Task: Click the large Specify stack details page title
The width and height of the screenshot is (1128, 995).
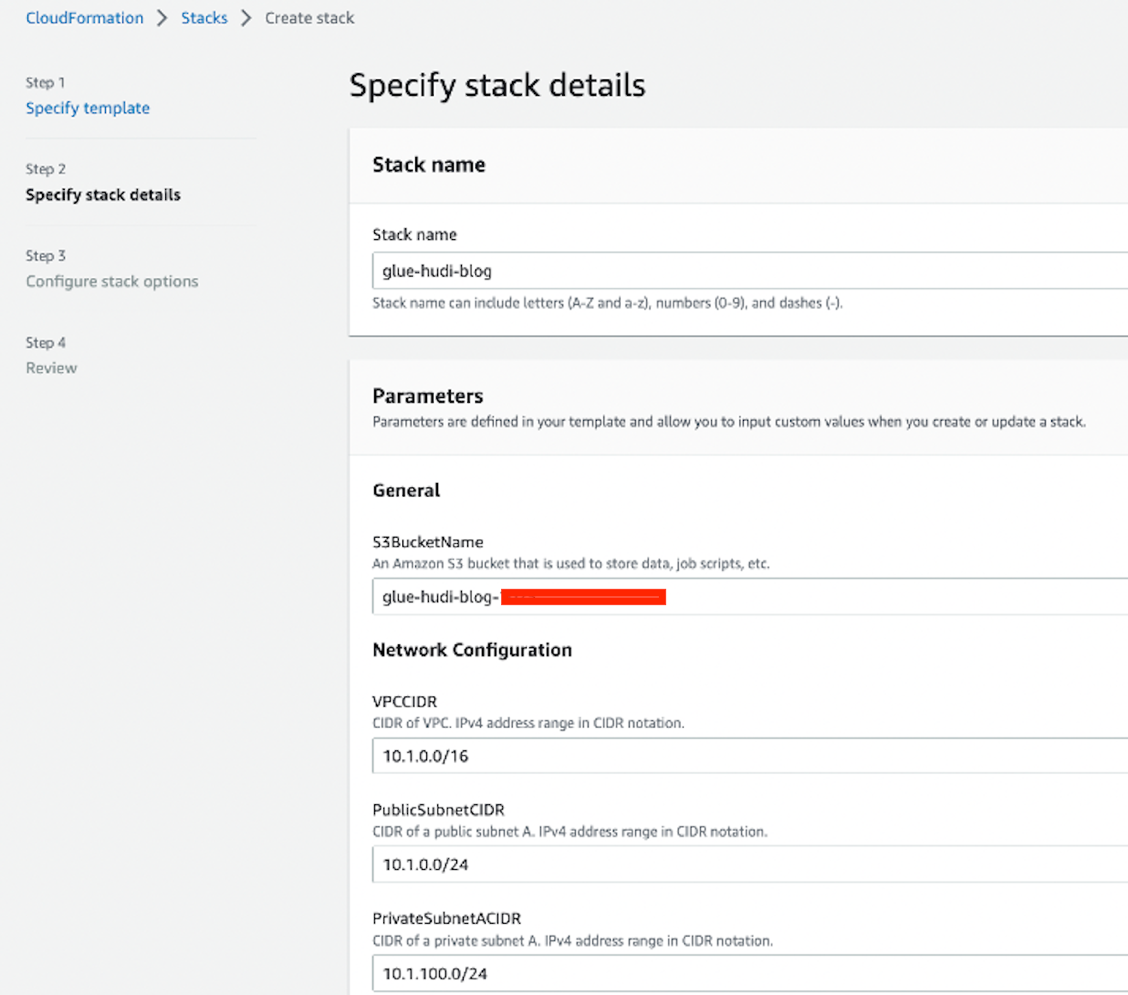Action: 497,86
